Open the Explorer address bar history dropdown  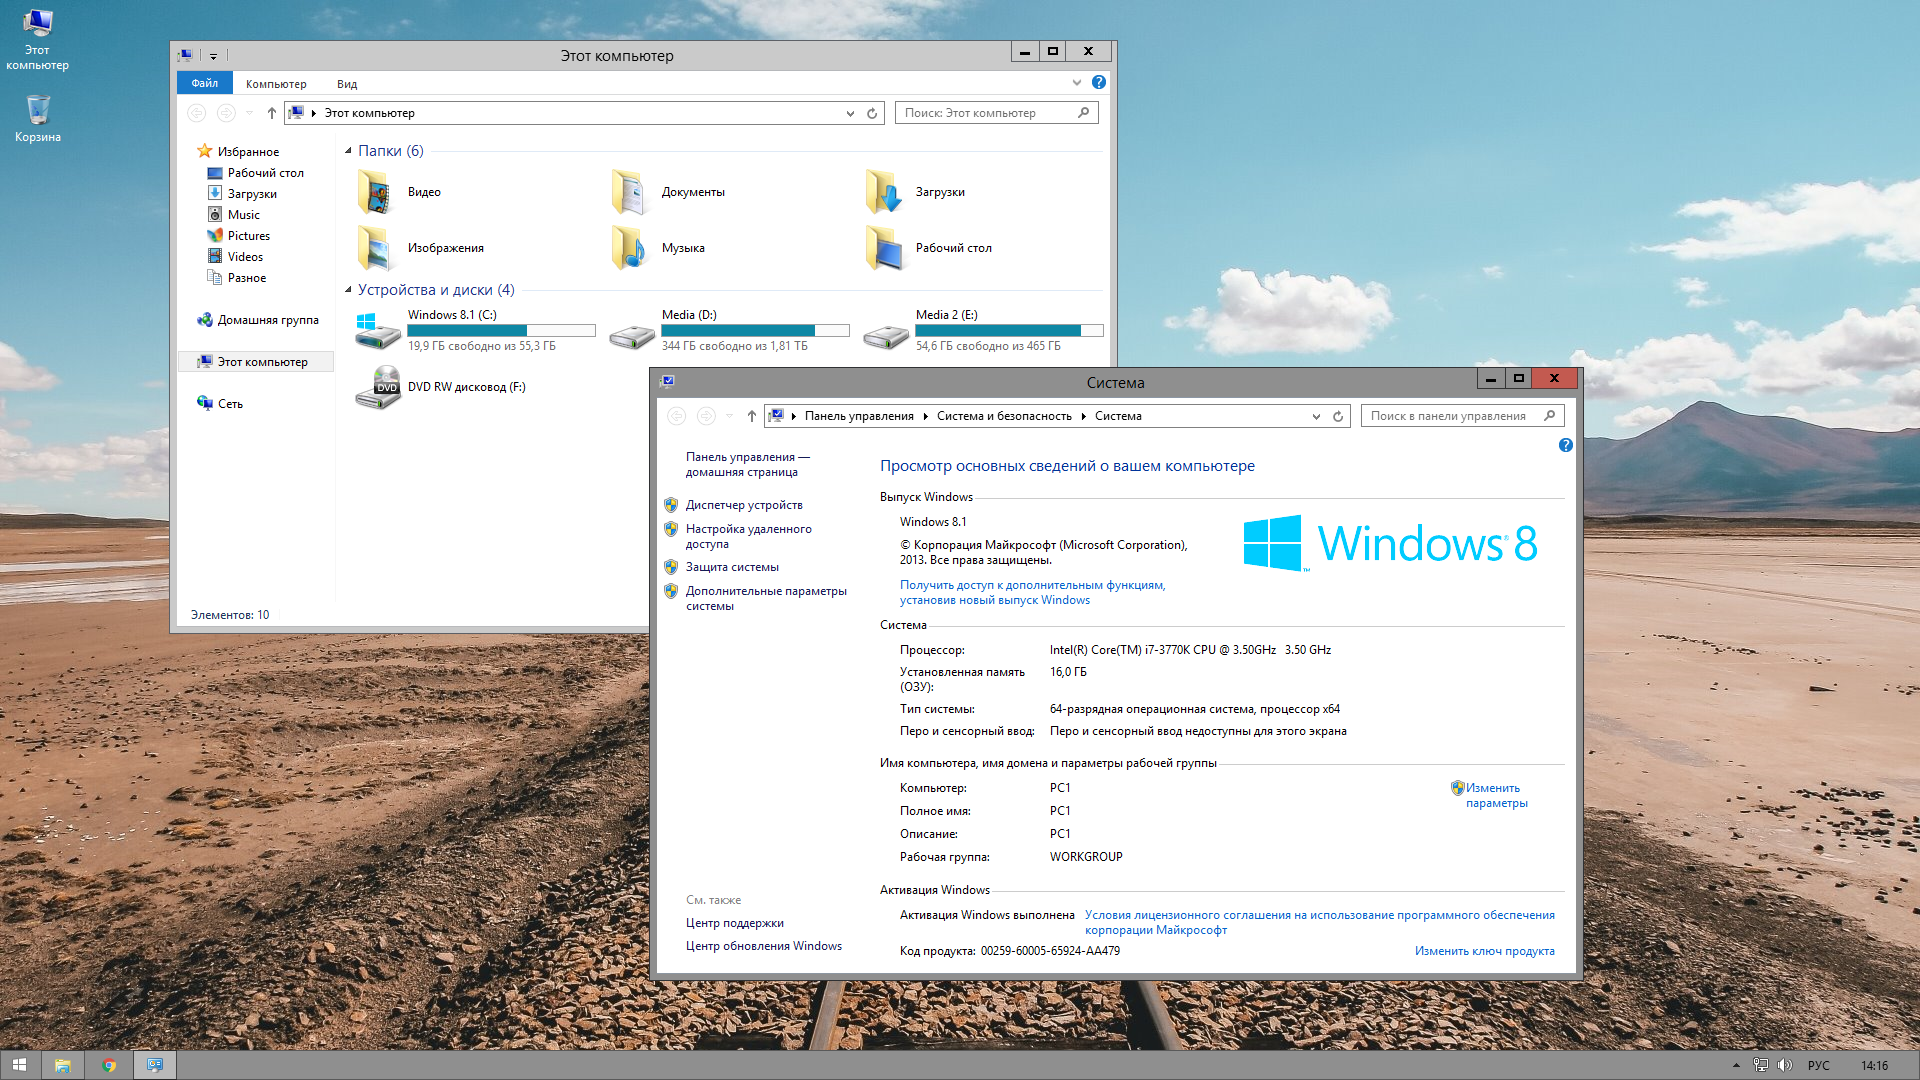(x=850, y=113)
